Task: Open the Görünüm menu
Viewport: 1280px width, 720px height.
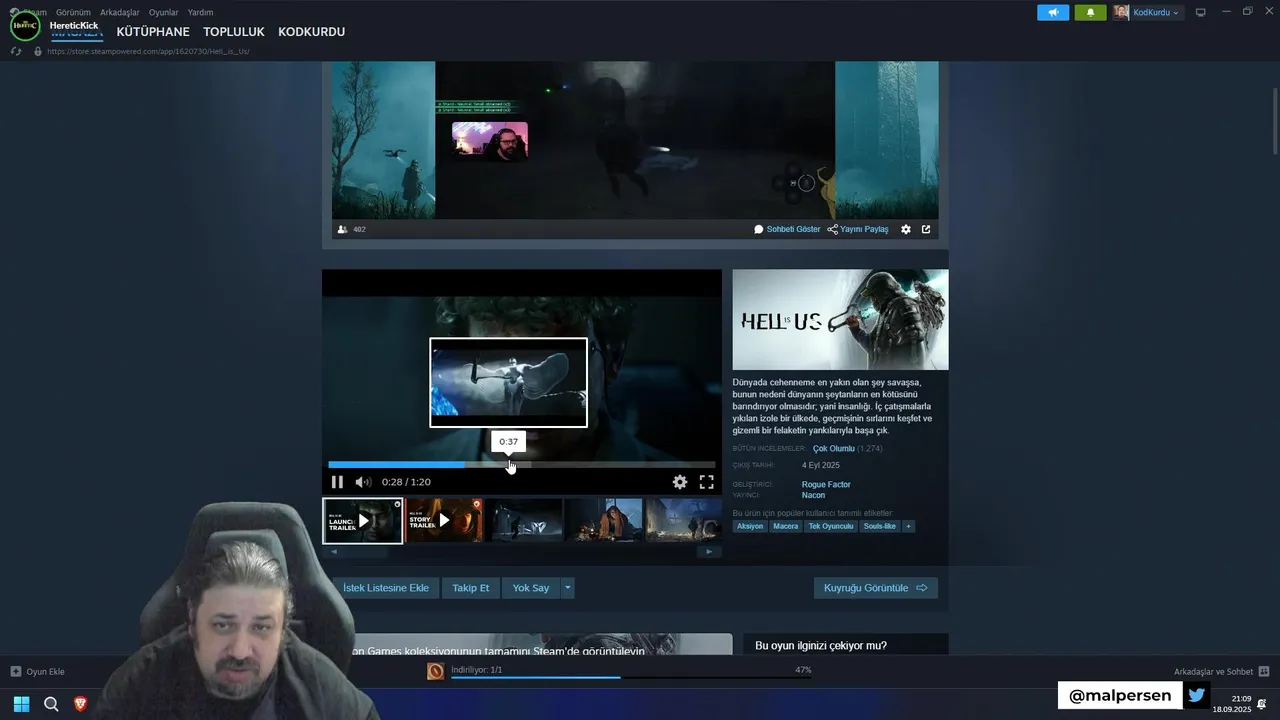Action: click(73, 12)
